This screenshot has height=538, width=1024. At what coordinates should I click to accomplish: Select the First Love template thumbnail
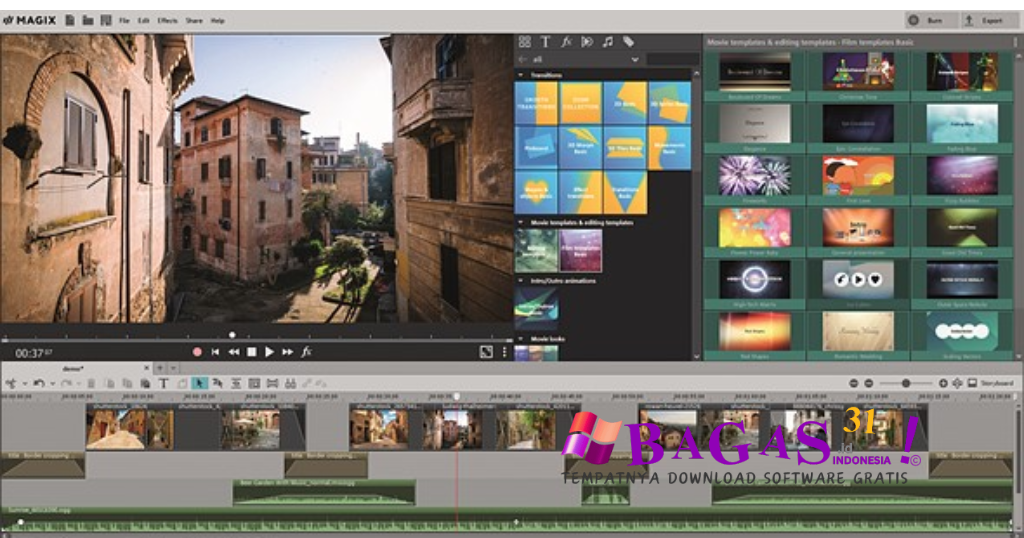click(x=857, y=176)
